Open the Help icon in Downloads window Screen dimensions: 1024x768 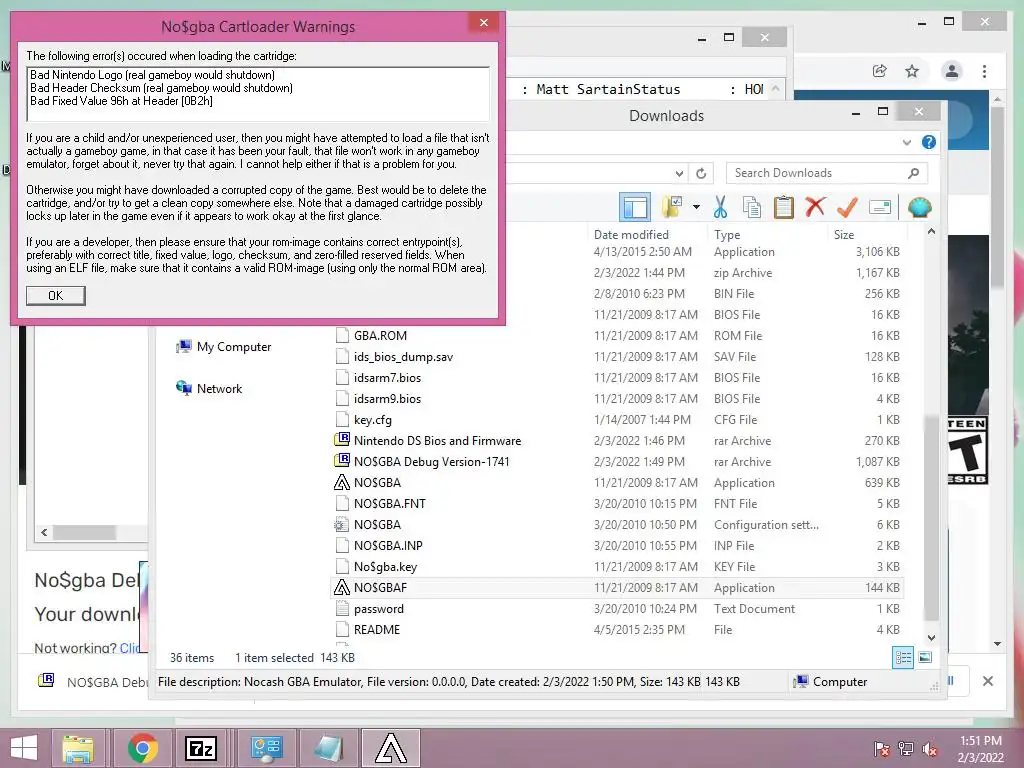[x=929, y=142]
